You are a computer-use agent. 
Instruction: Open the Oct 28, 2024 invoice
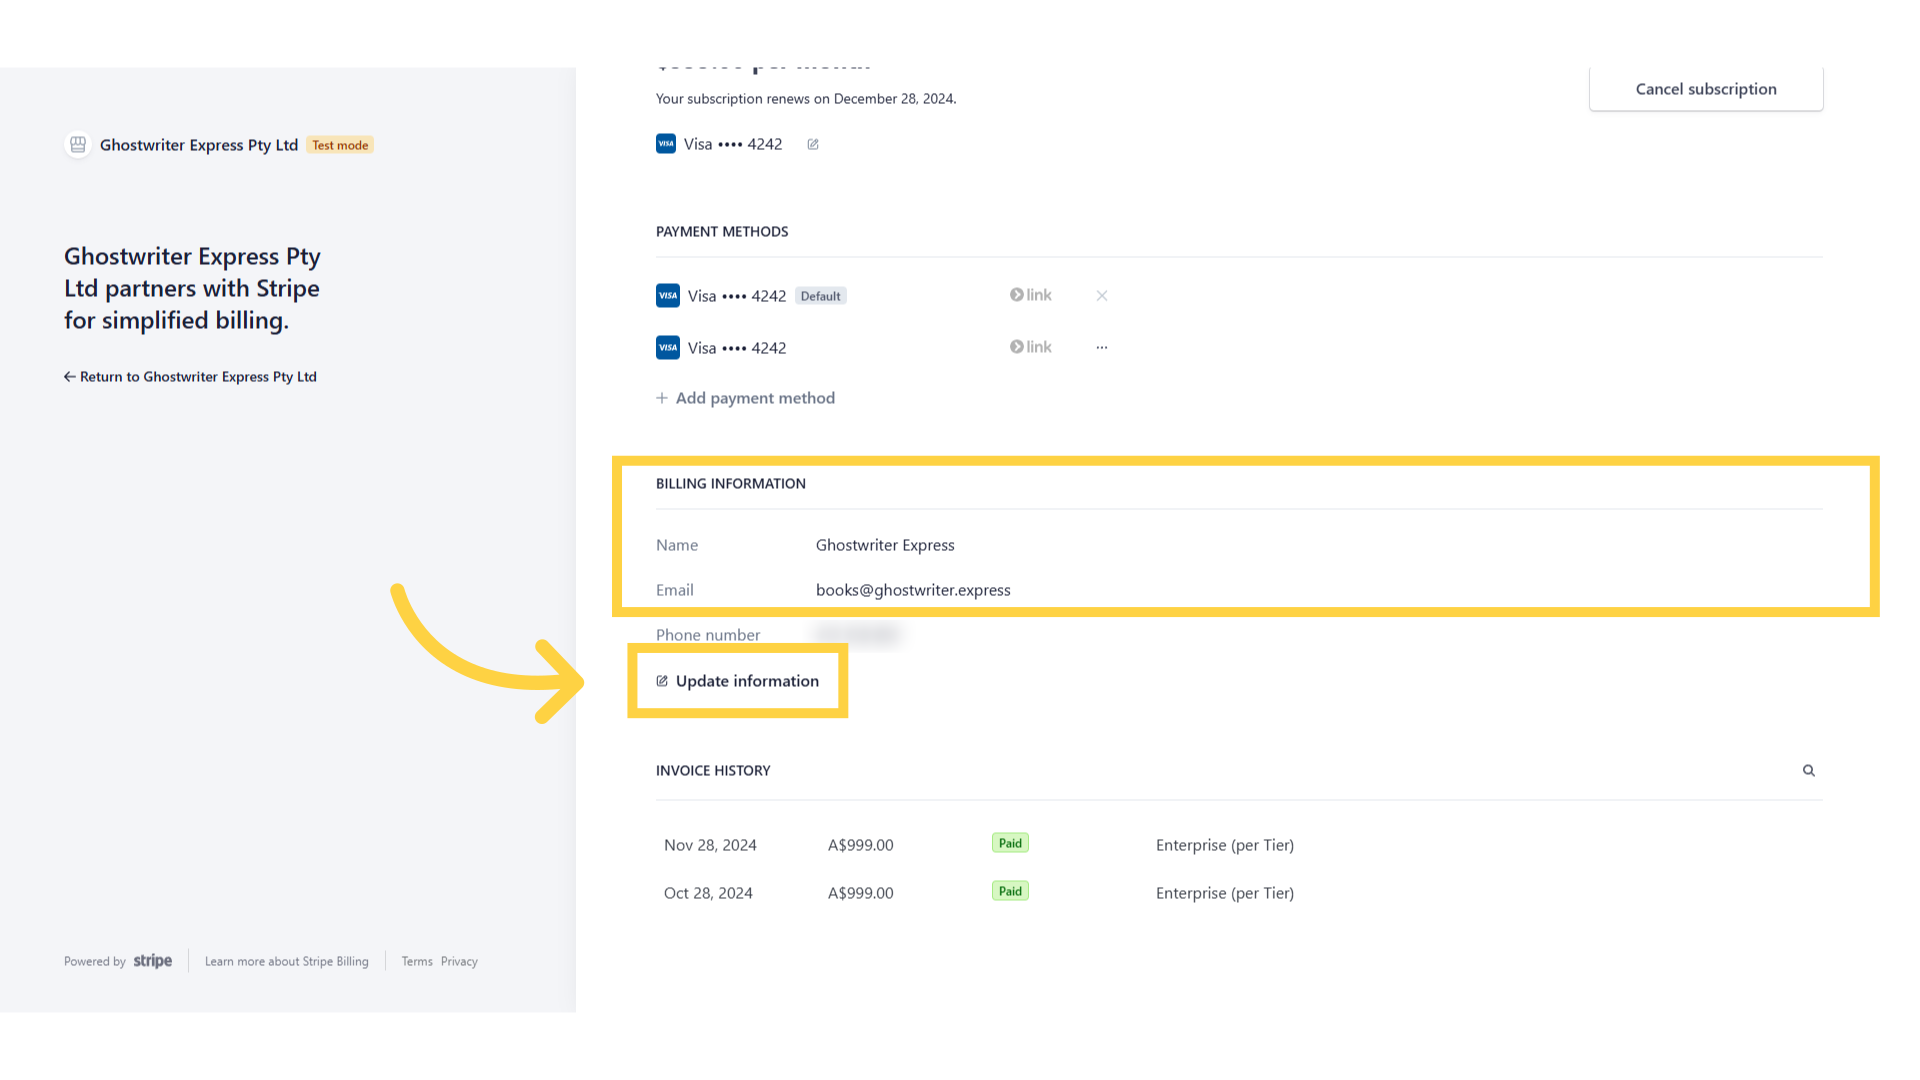(x=1239, y=893)
